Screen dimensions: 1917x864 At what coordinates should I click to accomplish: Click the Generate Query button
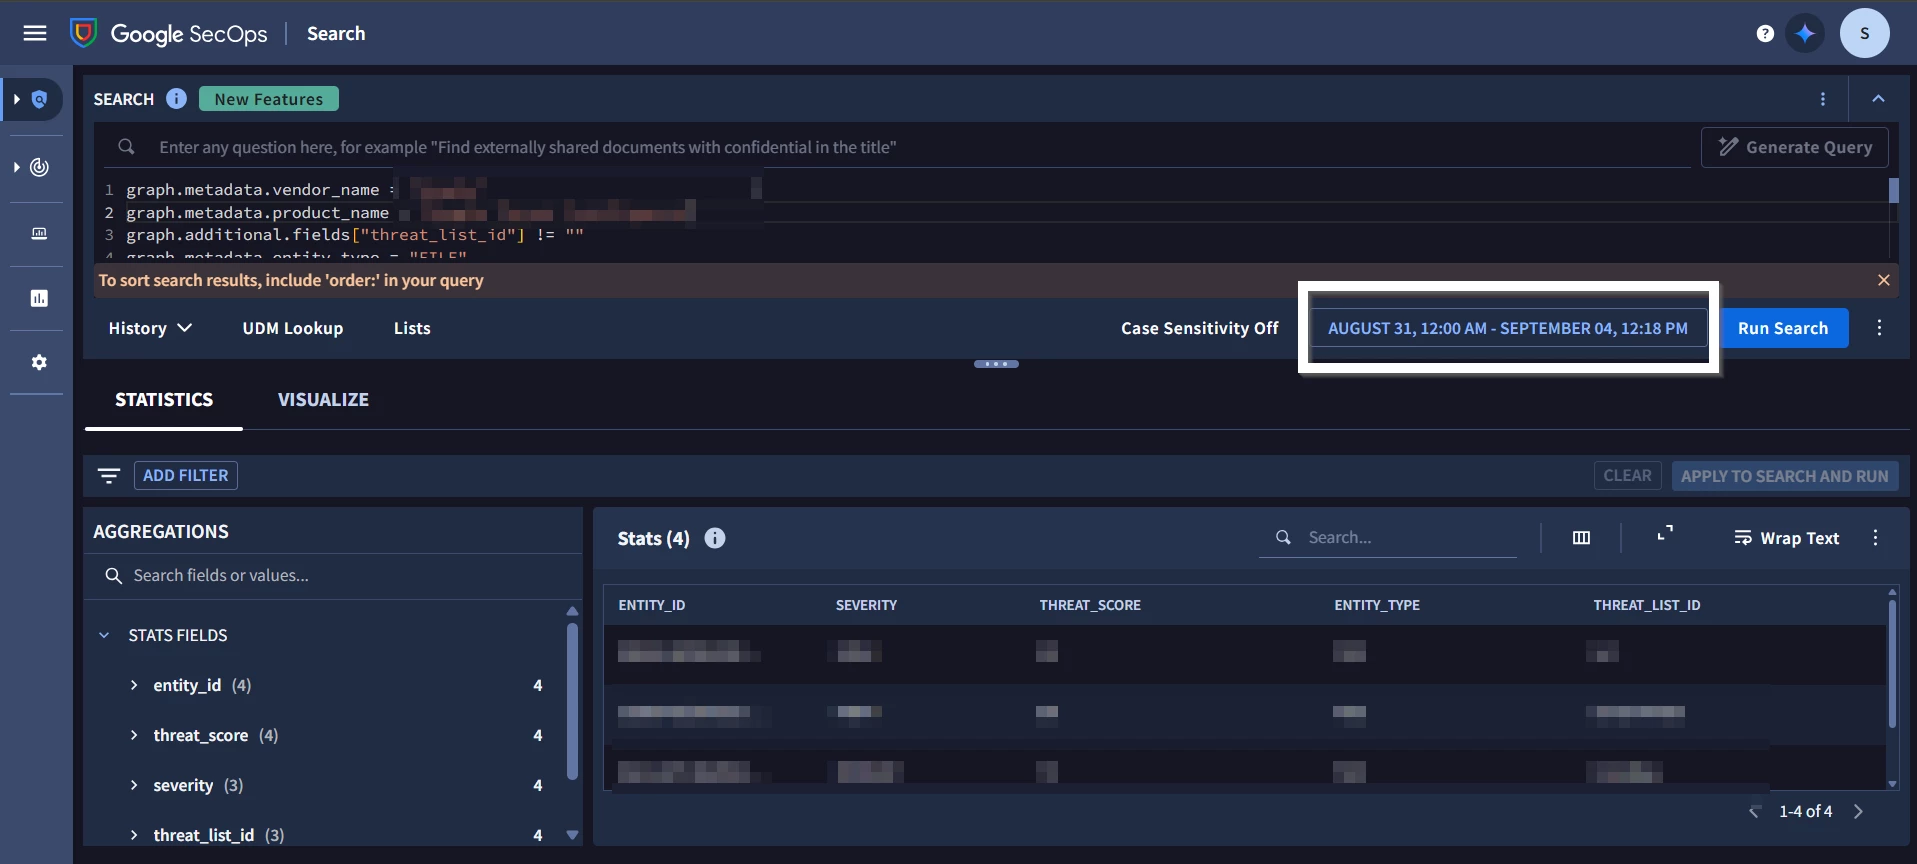pyautogui.click(x=1795, y=147)
